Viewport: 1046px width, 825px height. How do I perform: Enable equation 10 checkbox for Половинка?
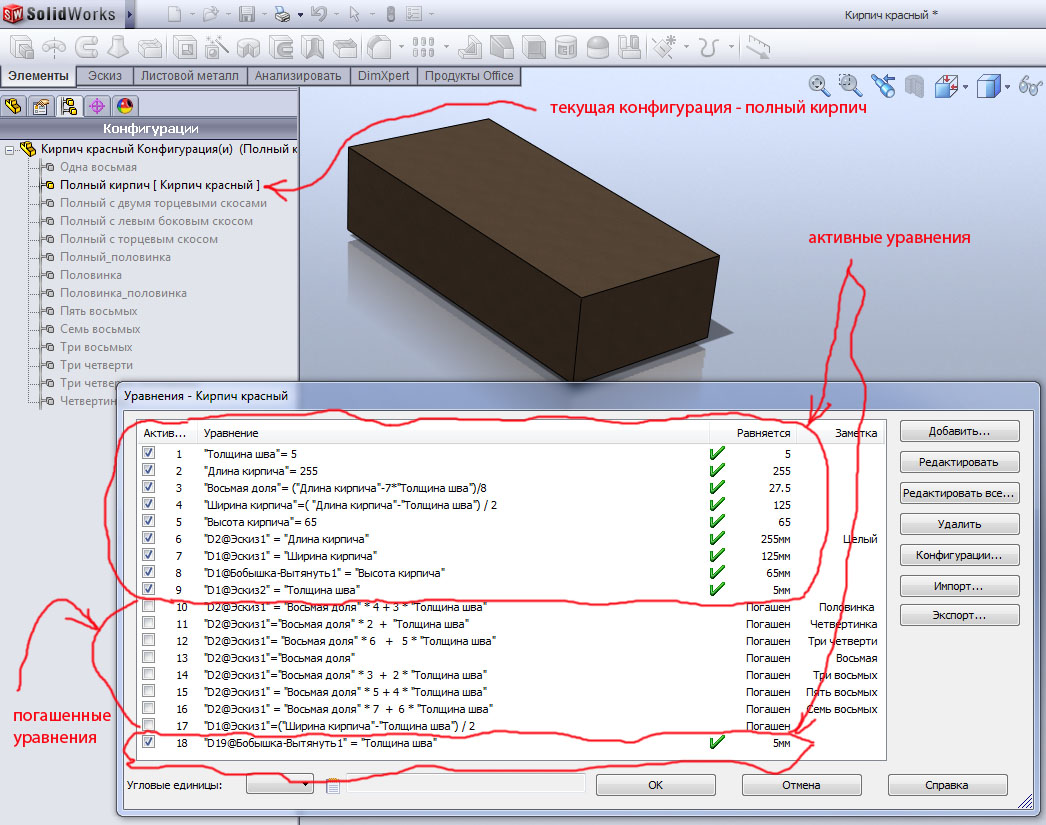pyautogui.click(x=149, y=607)
